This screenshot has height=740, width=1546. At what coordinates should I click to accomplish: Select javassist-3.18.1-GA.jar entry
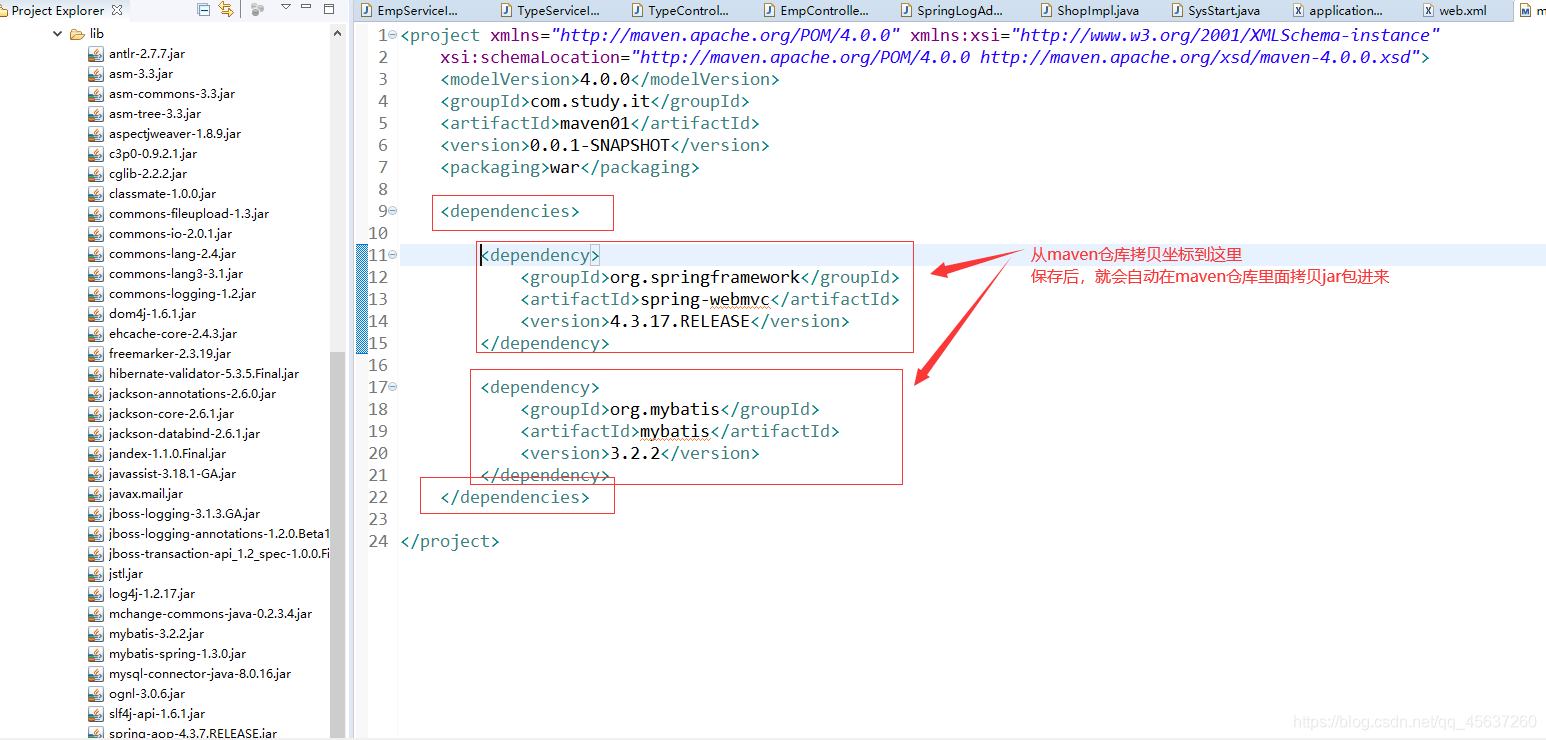tap(173, 474)
